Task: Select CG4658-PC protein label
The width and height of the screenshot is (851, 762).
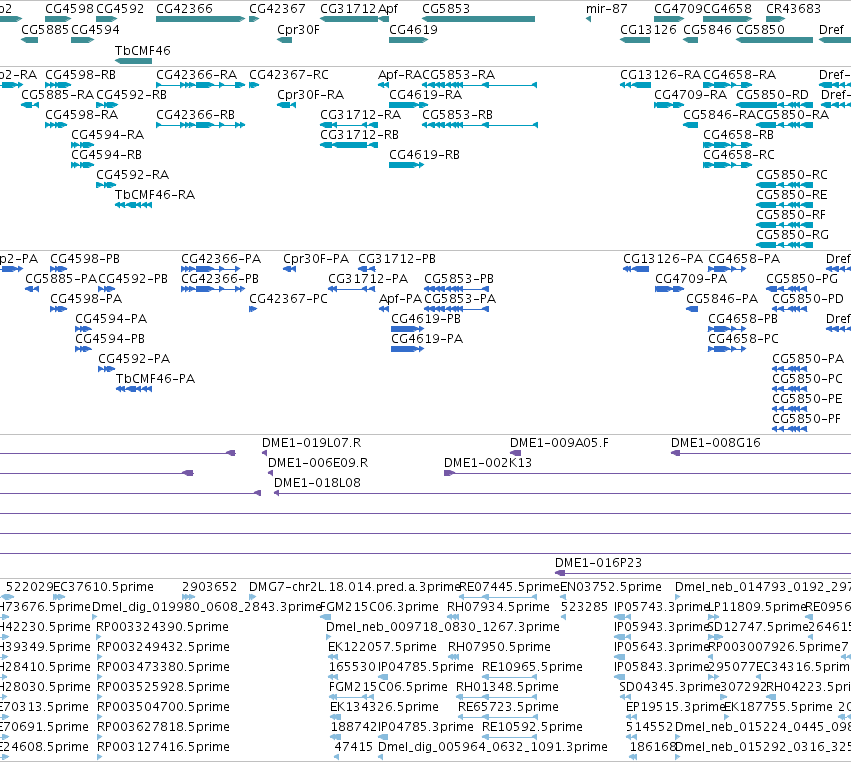Action: click(x=743, y=339)
